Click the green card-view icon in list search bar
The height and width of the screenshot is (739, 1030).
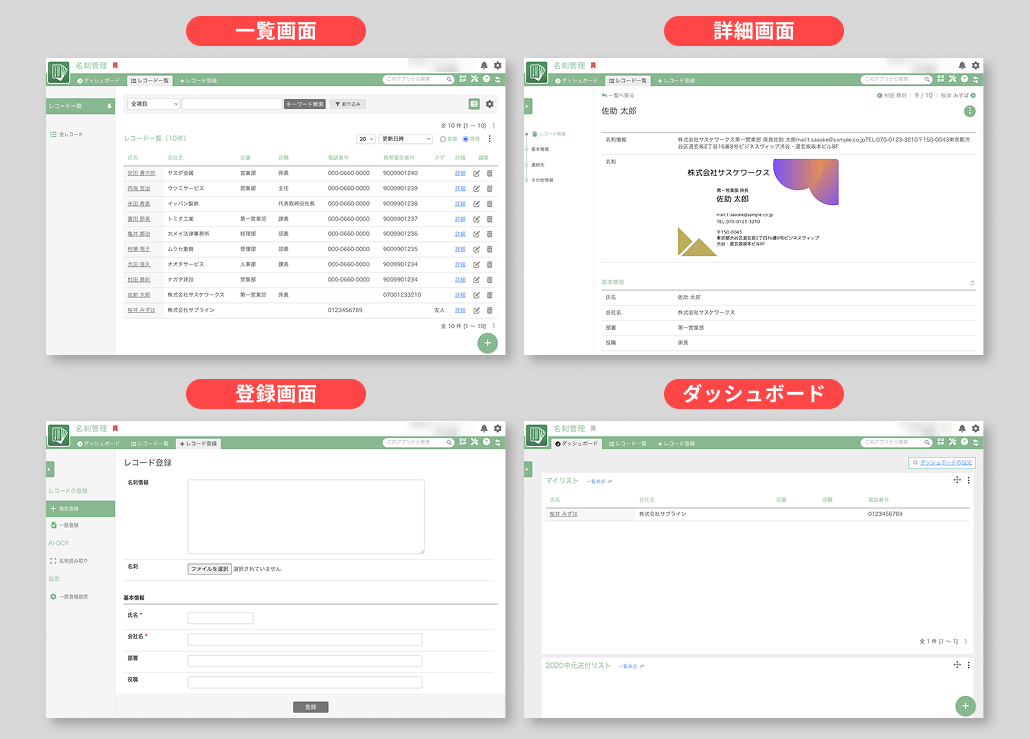(474, 104)
